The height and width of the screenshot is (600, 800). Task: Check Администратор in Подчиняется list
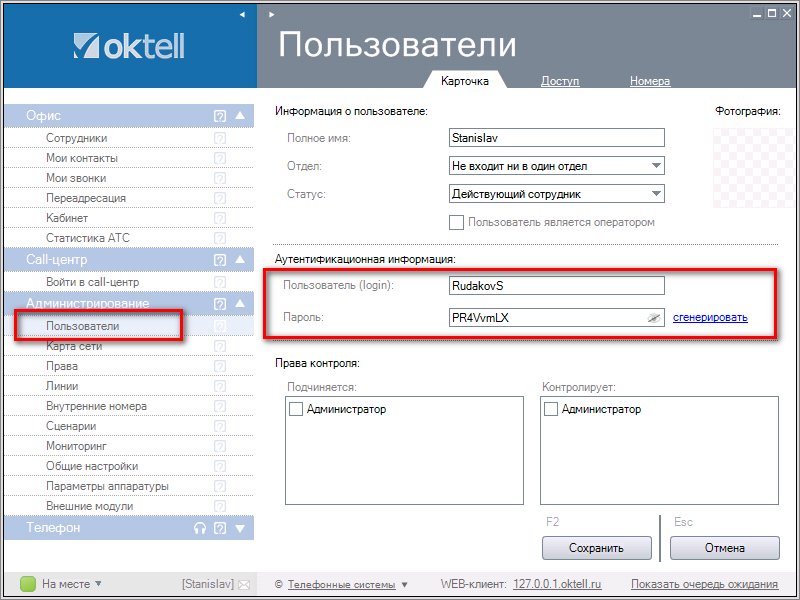(x=296, y=409)
